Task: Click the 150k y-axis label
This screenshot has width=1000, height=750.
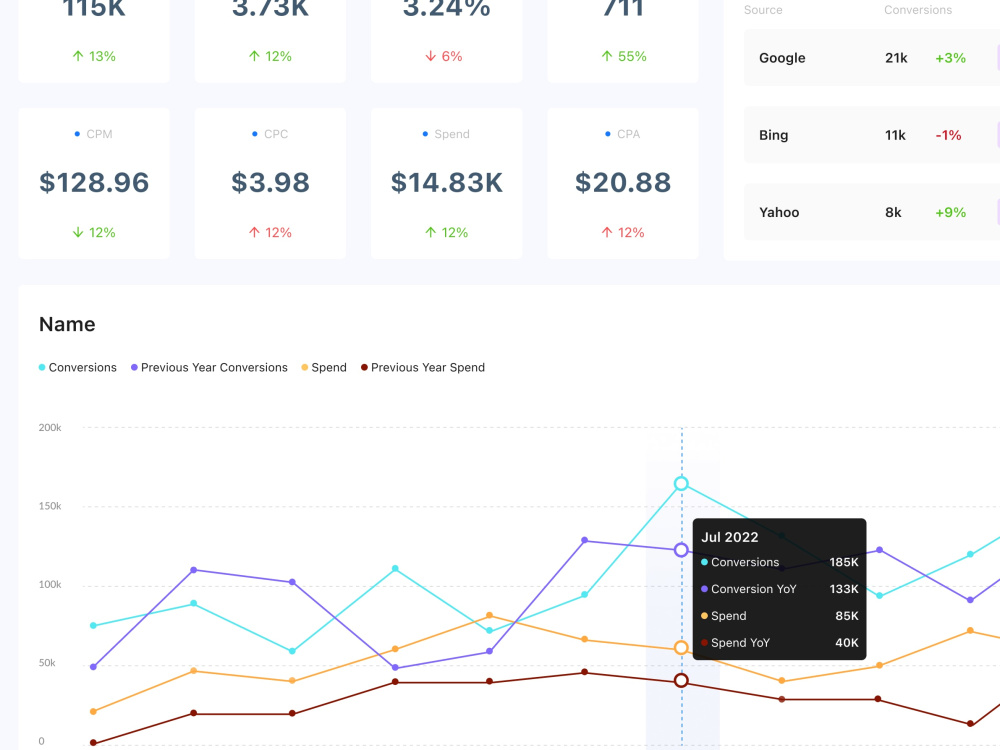Action: 50,506
